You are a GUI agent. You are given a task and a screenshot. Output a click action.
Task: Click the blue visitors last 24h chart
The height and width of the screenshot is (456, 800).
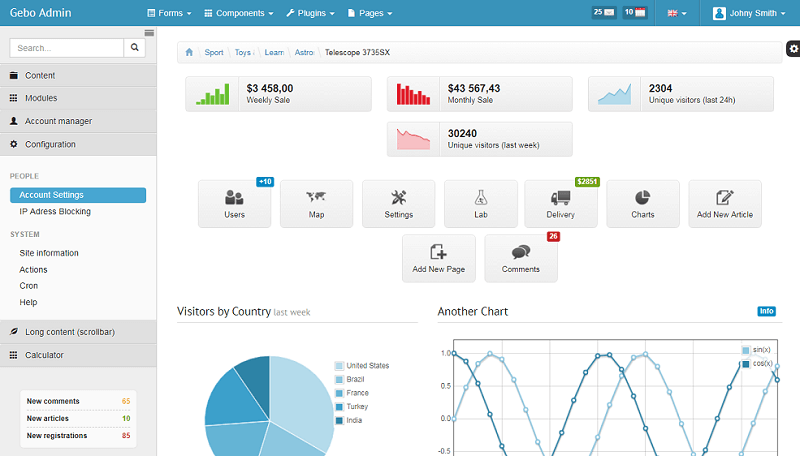pos(614,94)
